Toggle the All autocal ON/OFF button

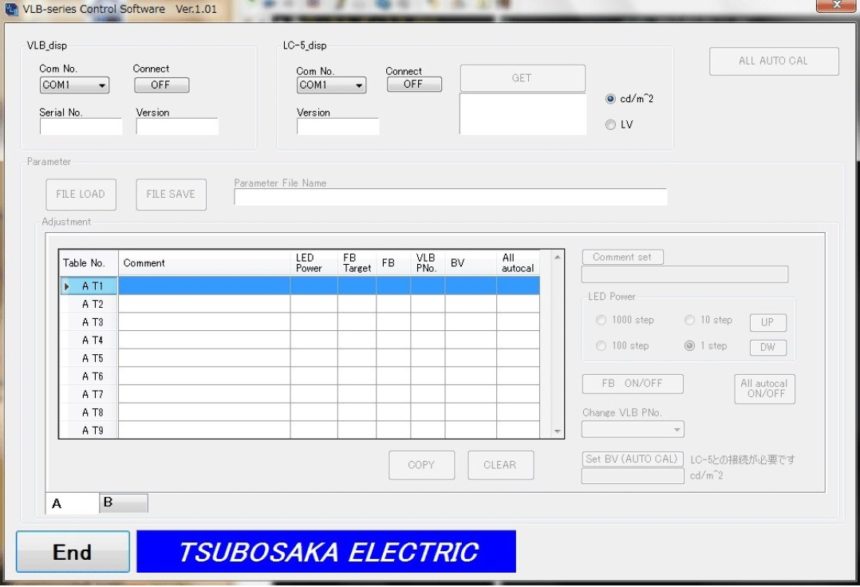[765, 388]
